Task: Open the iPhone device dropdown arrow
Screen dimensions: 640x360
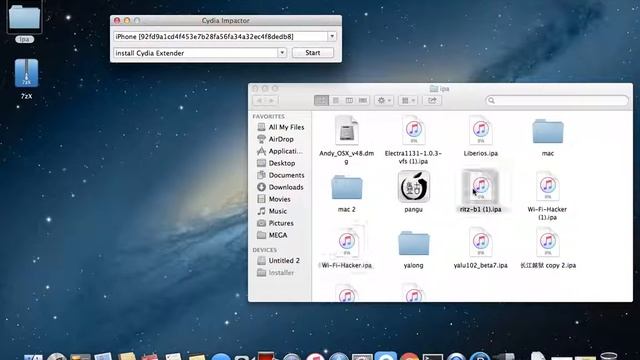Action: click(x=332, y=36)
